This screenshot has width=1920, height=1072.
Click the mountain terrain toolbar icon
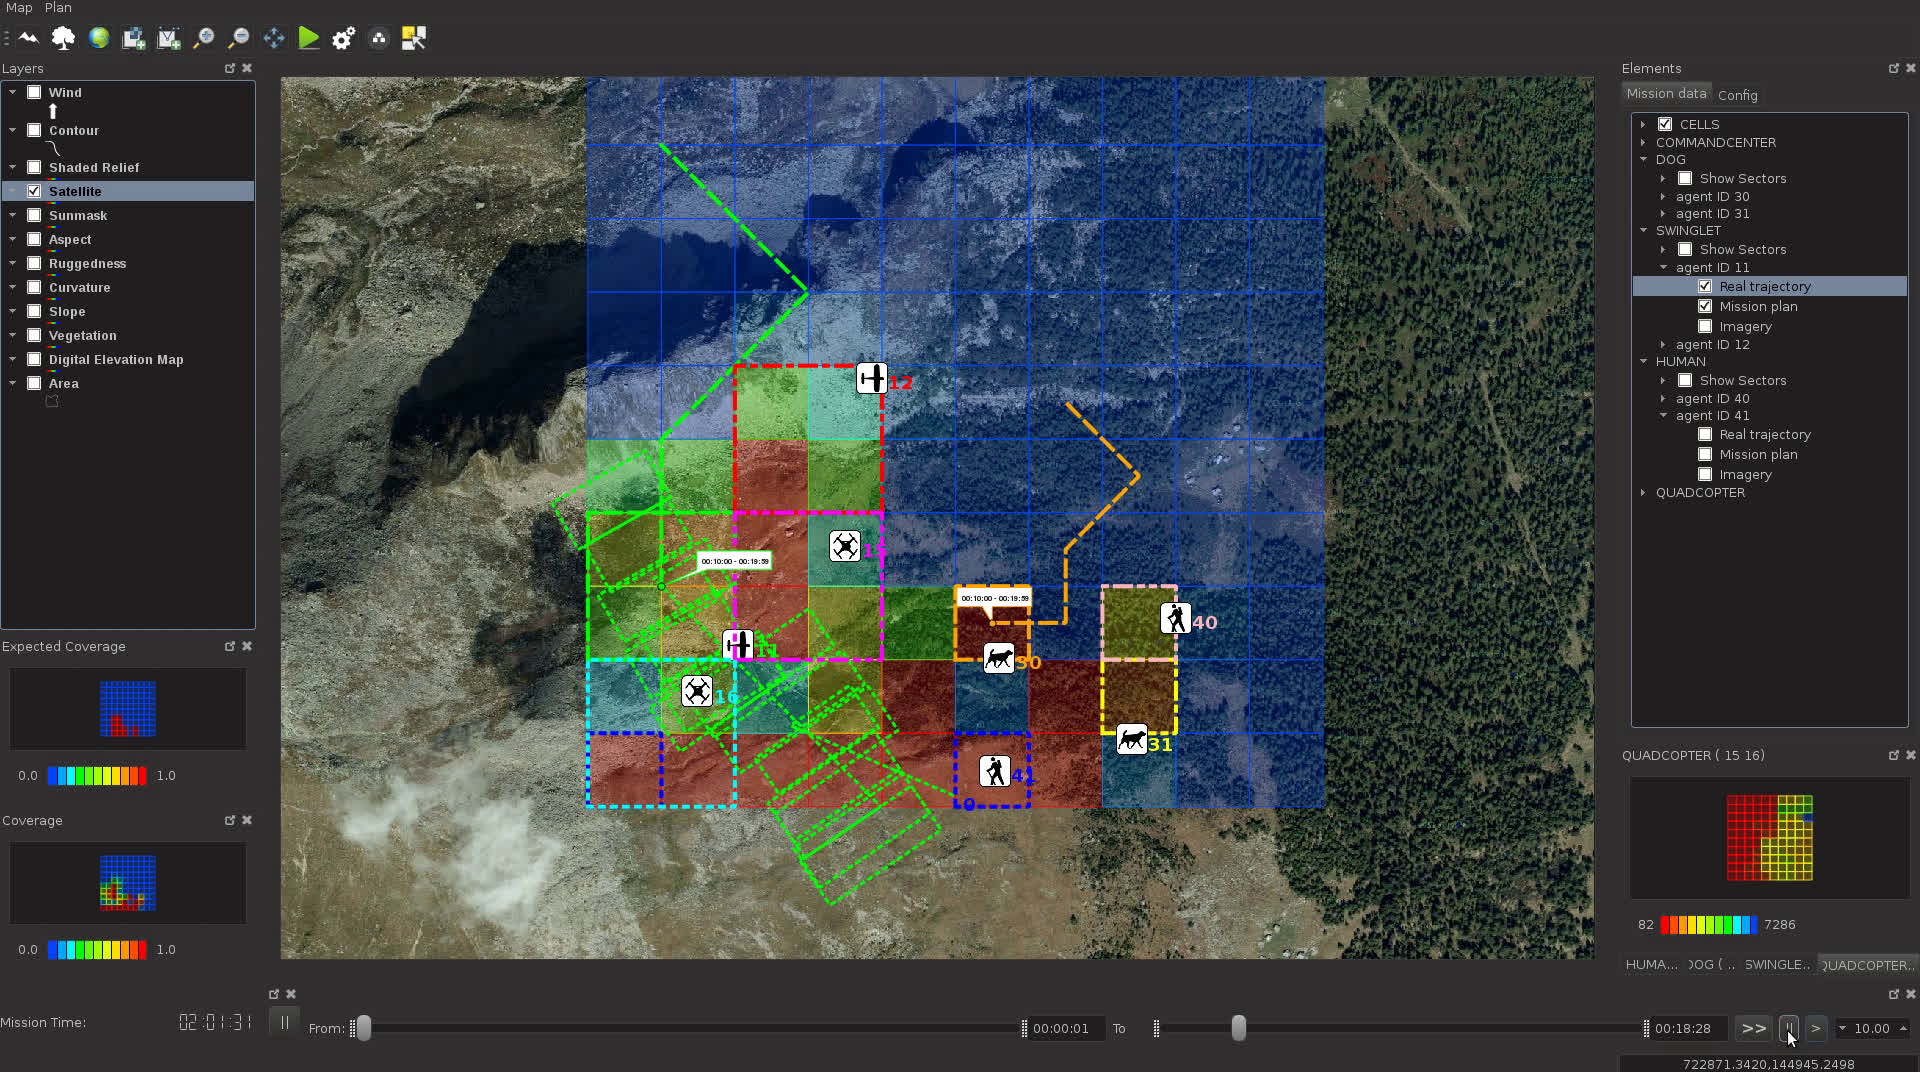click(29, 38)
